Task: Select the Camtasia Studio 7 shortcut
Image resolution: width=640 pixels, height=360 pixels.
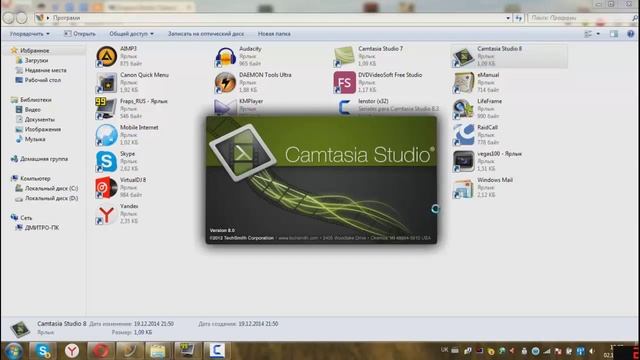Action: [344, 56]
